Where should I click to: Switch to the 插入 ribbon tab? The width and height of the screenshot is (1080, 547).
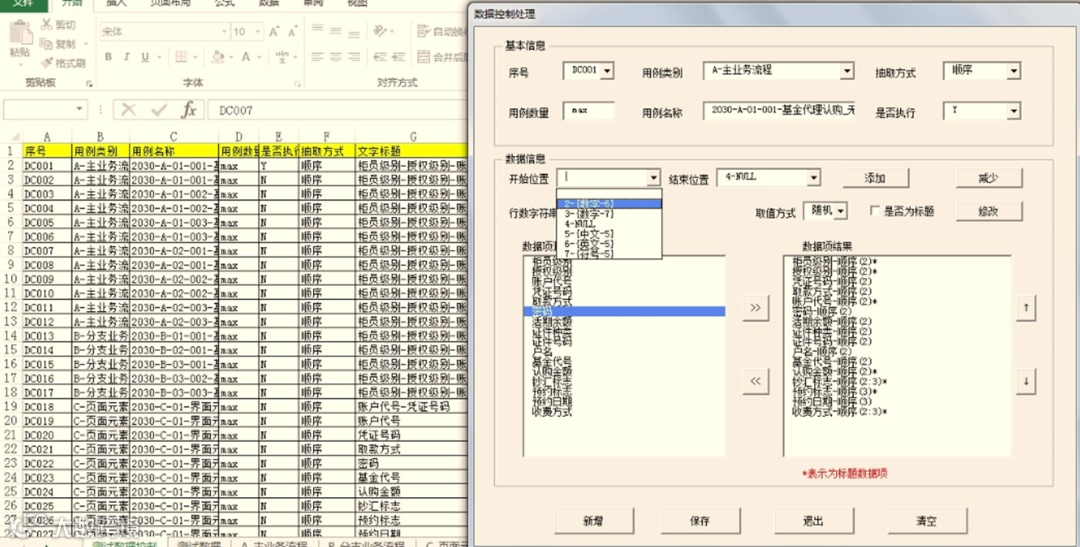coord(116,3)
